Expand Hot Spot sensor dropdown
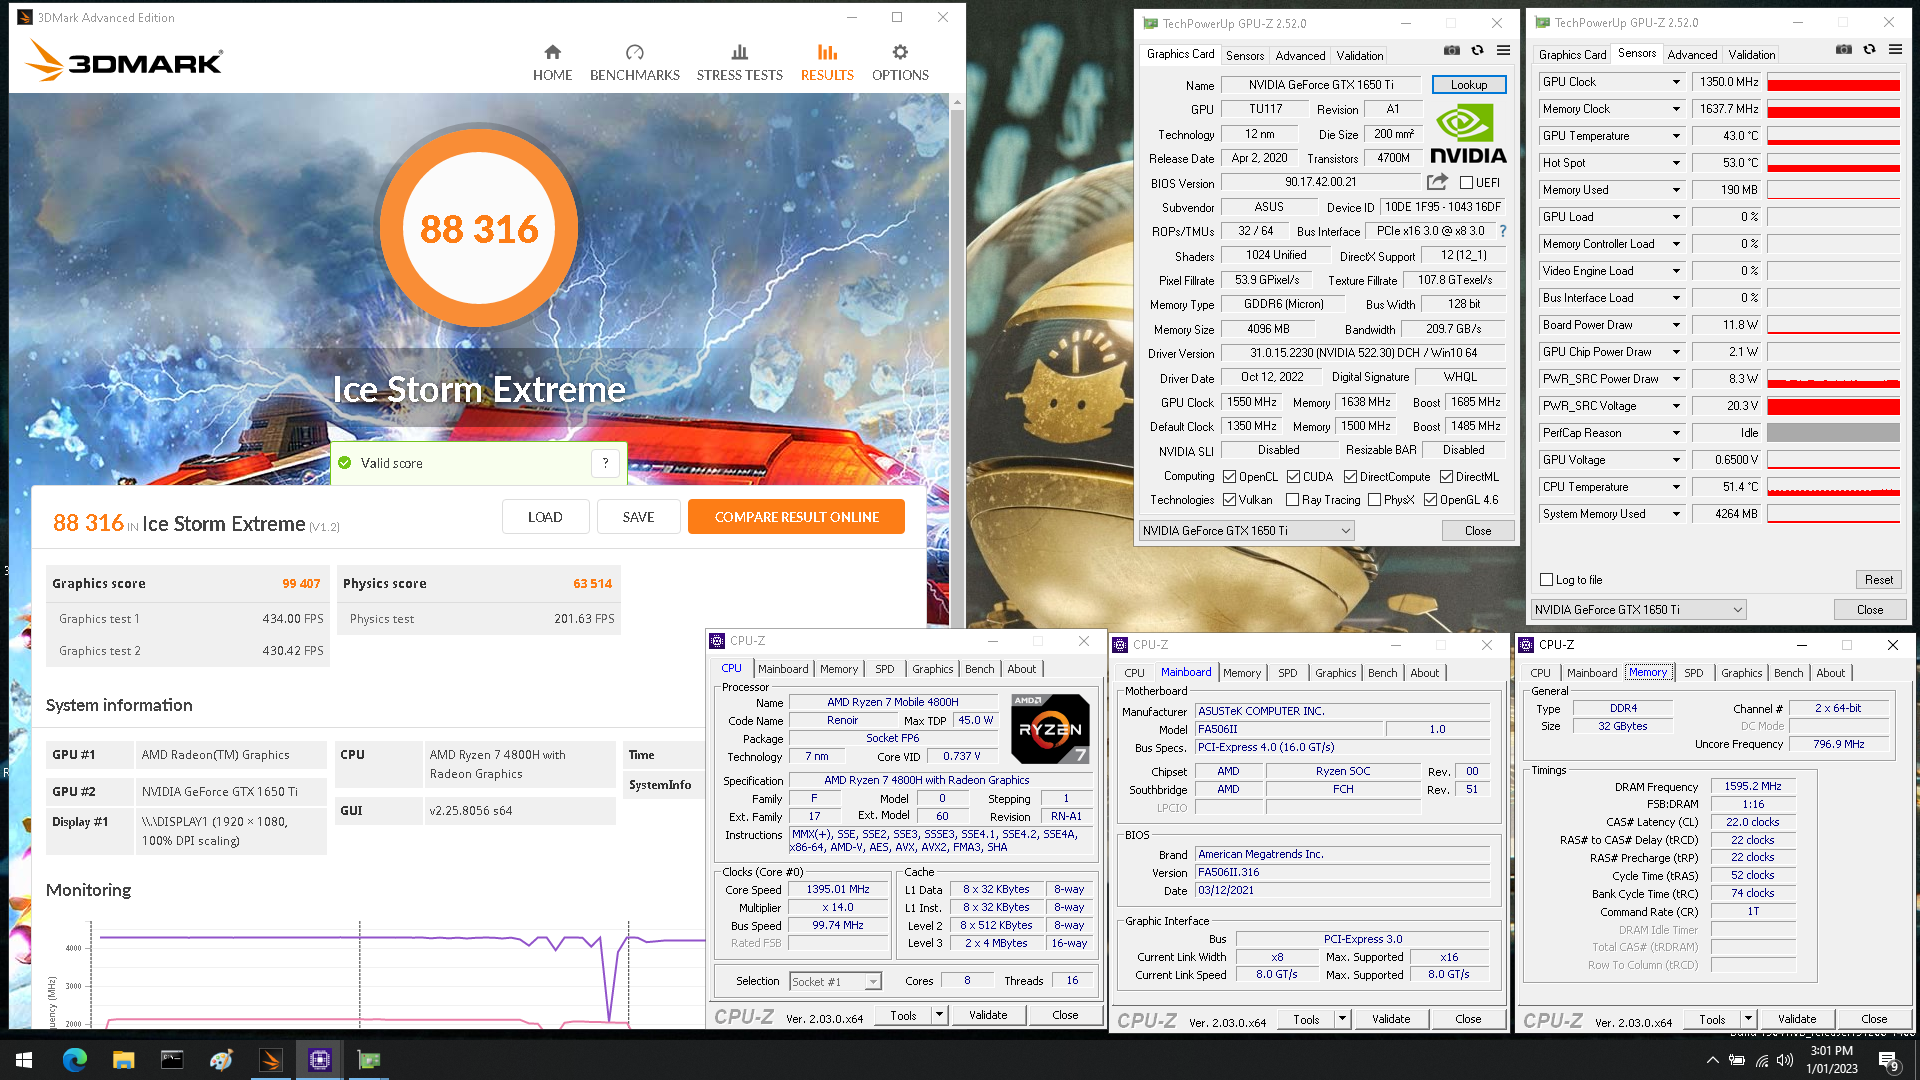This screenshot has width=1920, height=1080. point(1676,163)
